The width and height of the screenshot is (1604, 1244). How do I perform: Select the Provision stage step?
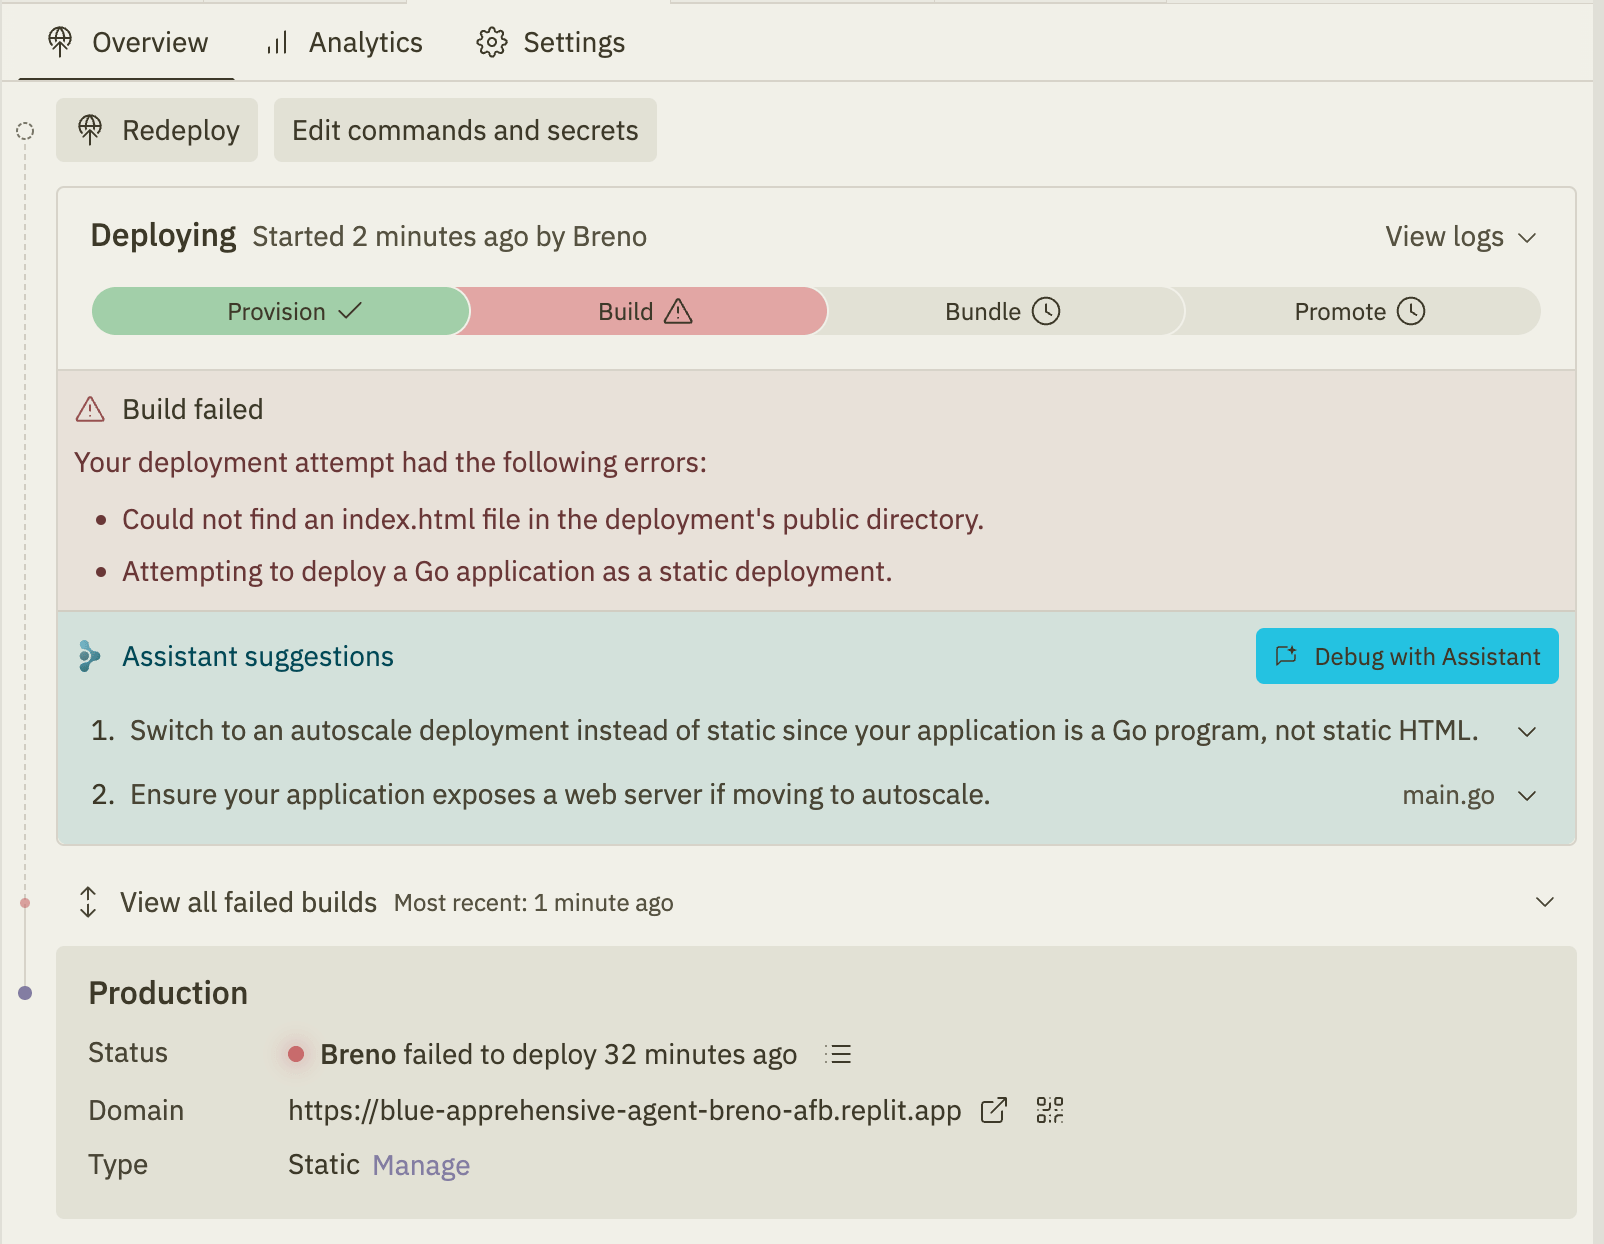click(x=281, y=311)
